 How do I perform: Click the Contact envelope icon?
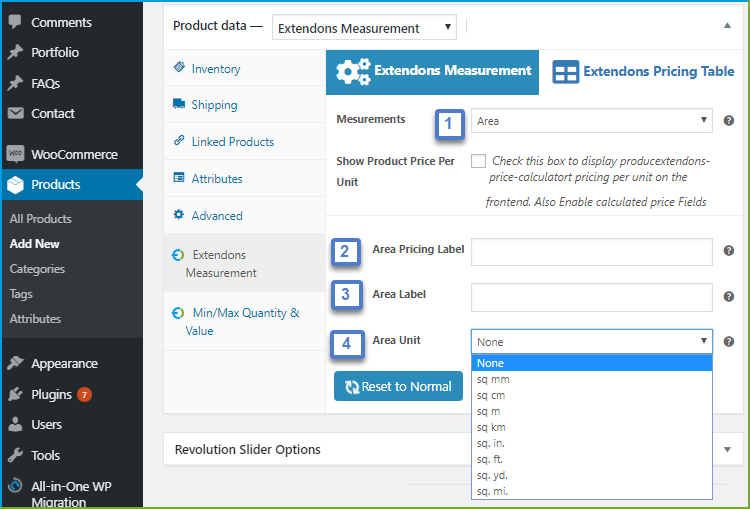[x=15, y=113]
